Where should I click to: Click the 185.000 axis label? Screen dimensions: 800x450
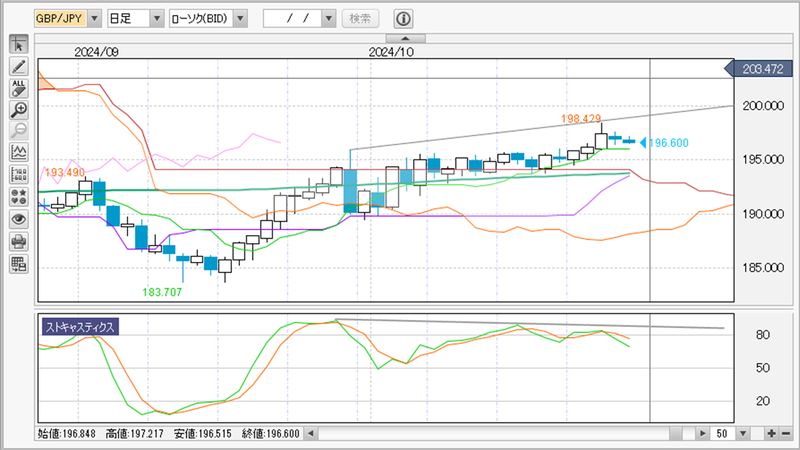763,267
